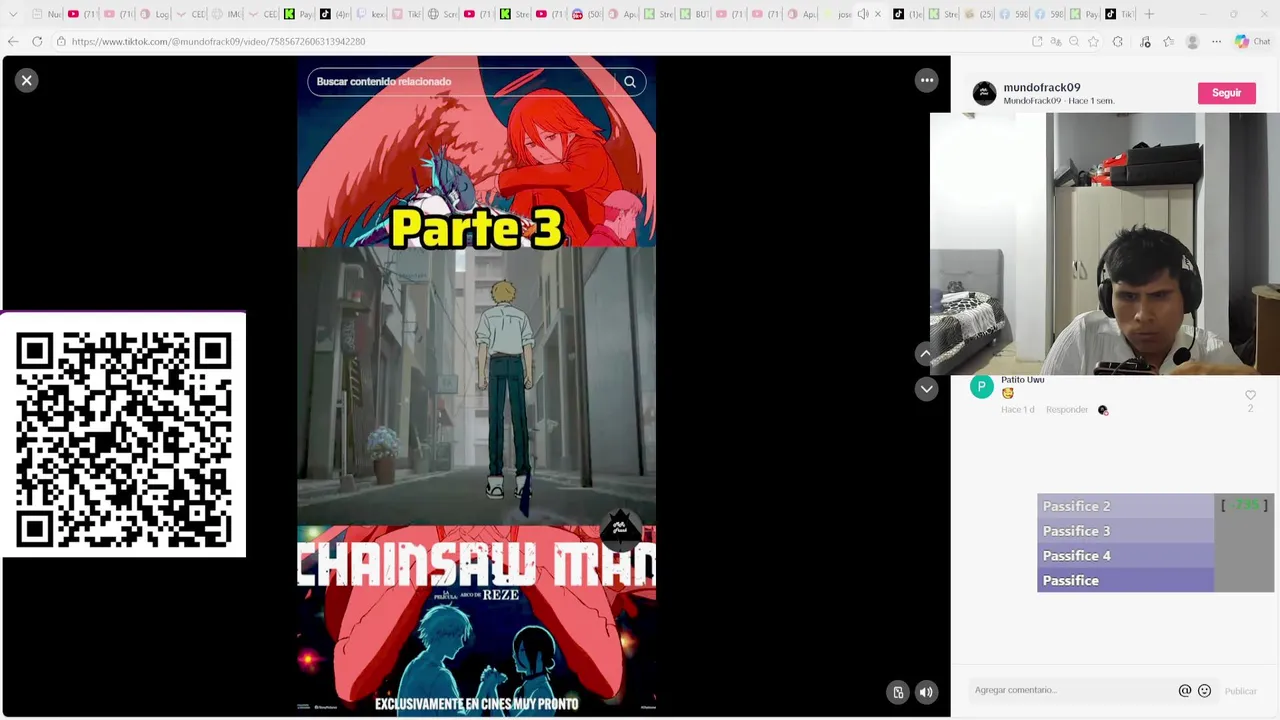Viewport: 1280px width, 720px height.
Task: Open the Copilot Chat button
Action: point(1252,42)
